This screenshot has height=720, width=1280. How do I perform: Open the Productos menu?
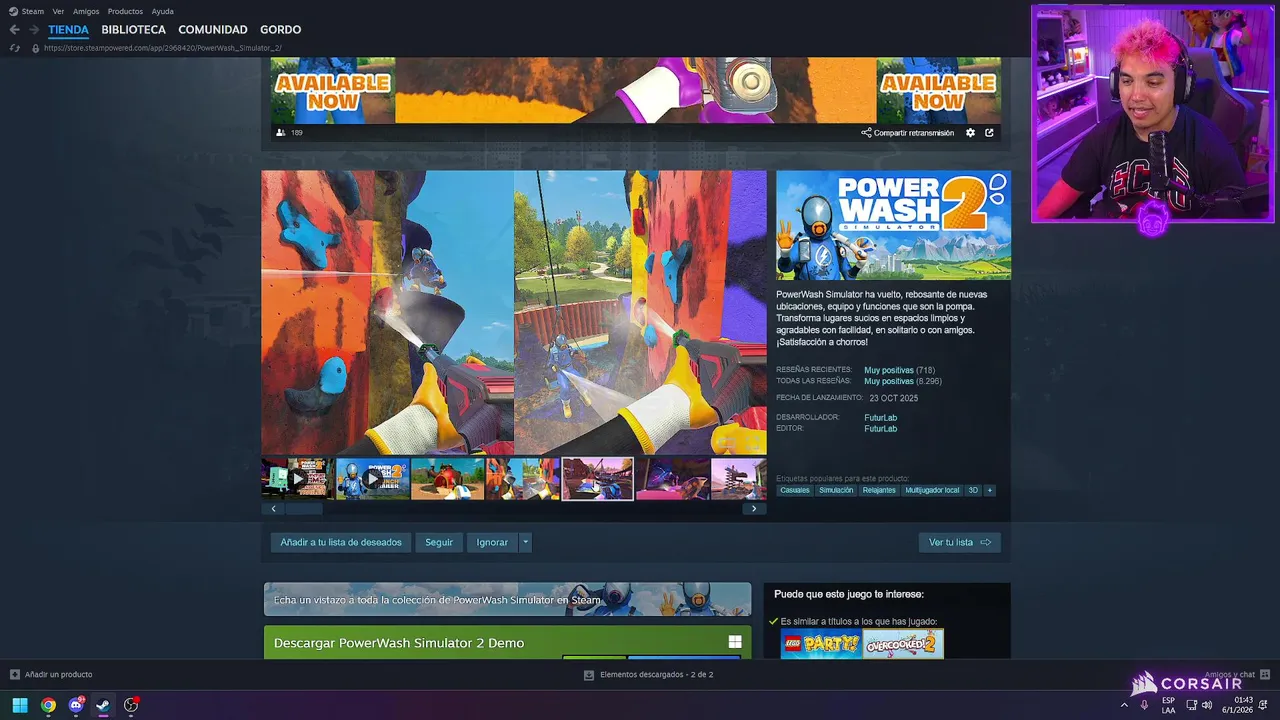pos(125,11)
